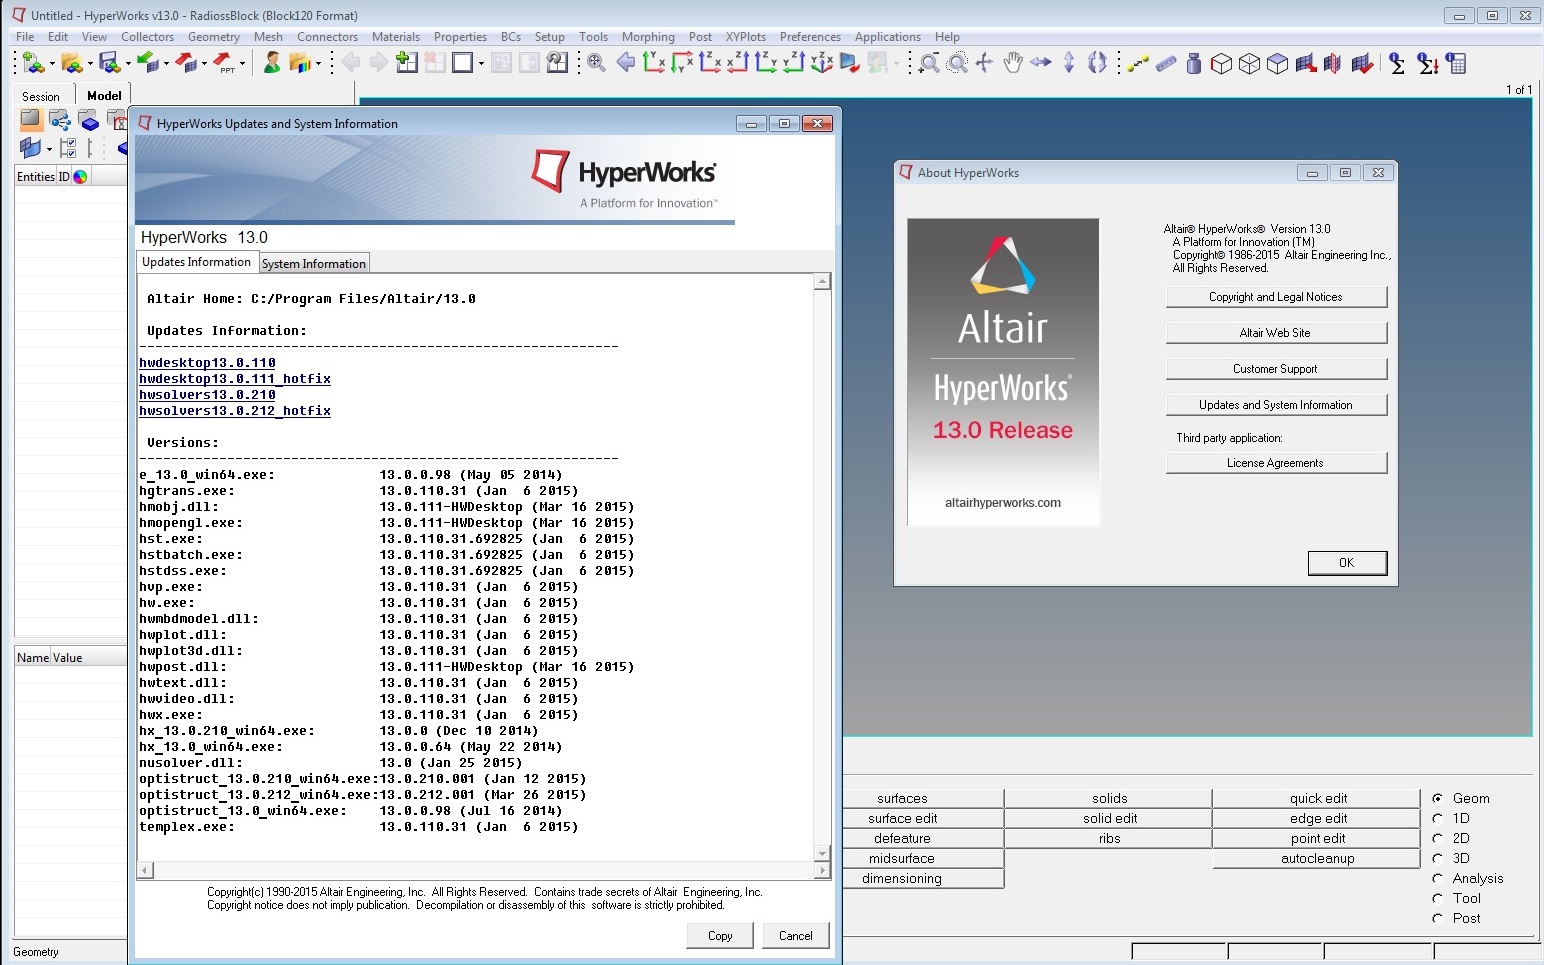Click the entity color wheel icon
The width and height of the screenshot is (1544, 965).
click(x=80, y=177)
